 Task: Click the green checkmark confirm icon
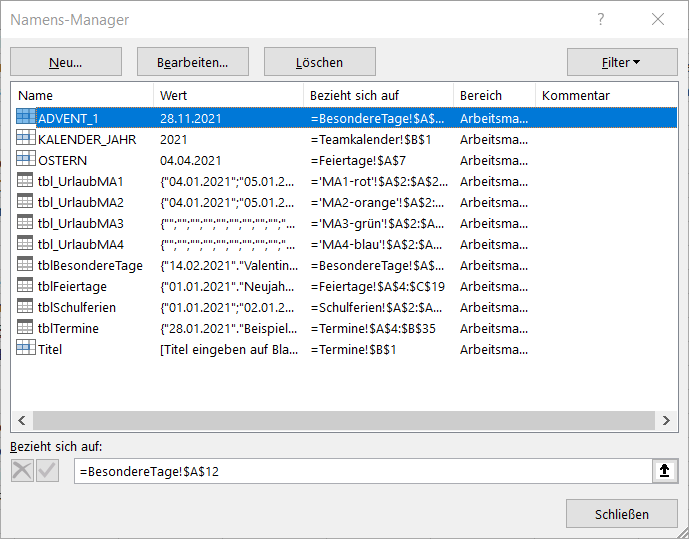[47, 471]
